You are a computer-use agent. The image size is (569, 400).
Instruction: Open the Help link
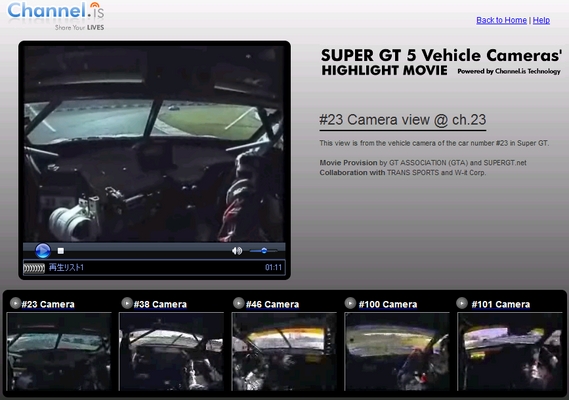pyautogui.click(x=541, y=20)
